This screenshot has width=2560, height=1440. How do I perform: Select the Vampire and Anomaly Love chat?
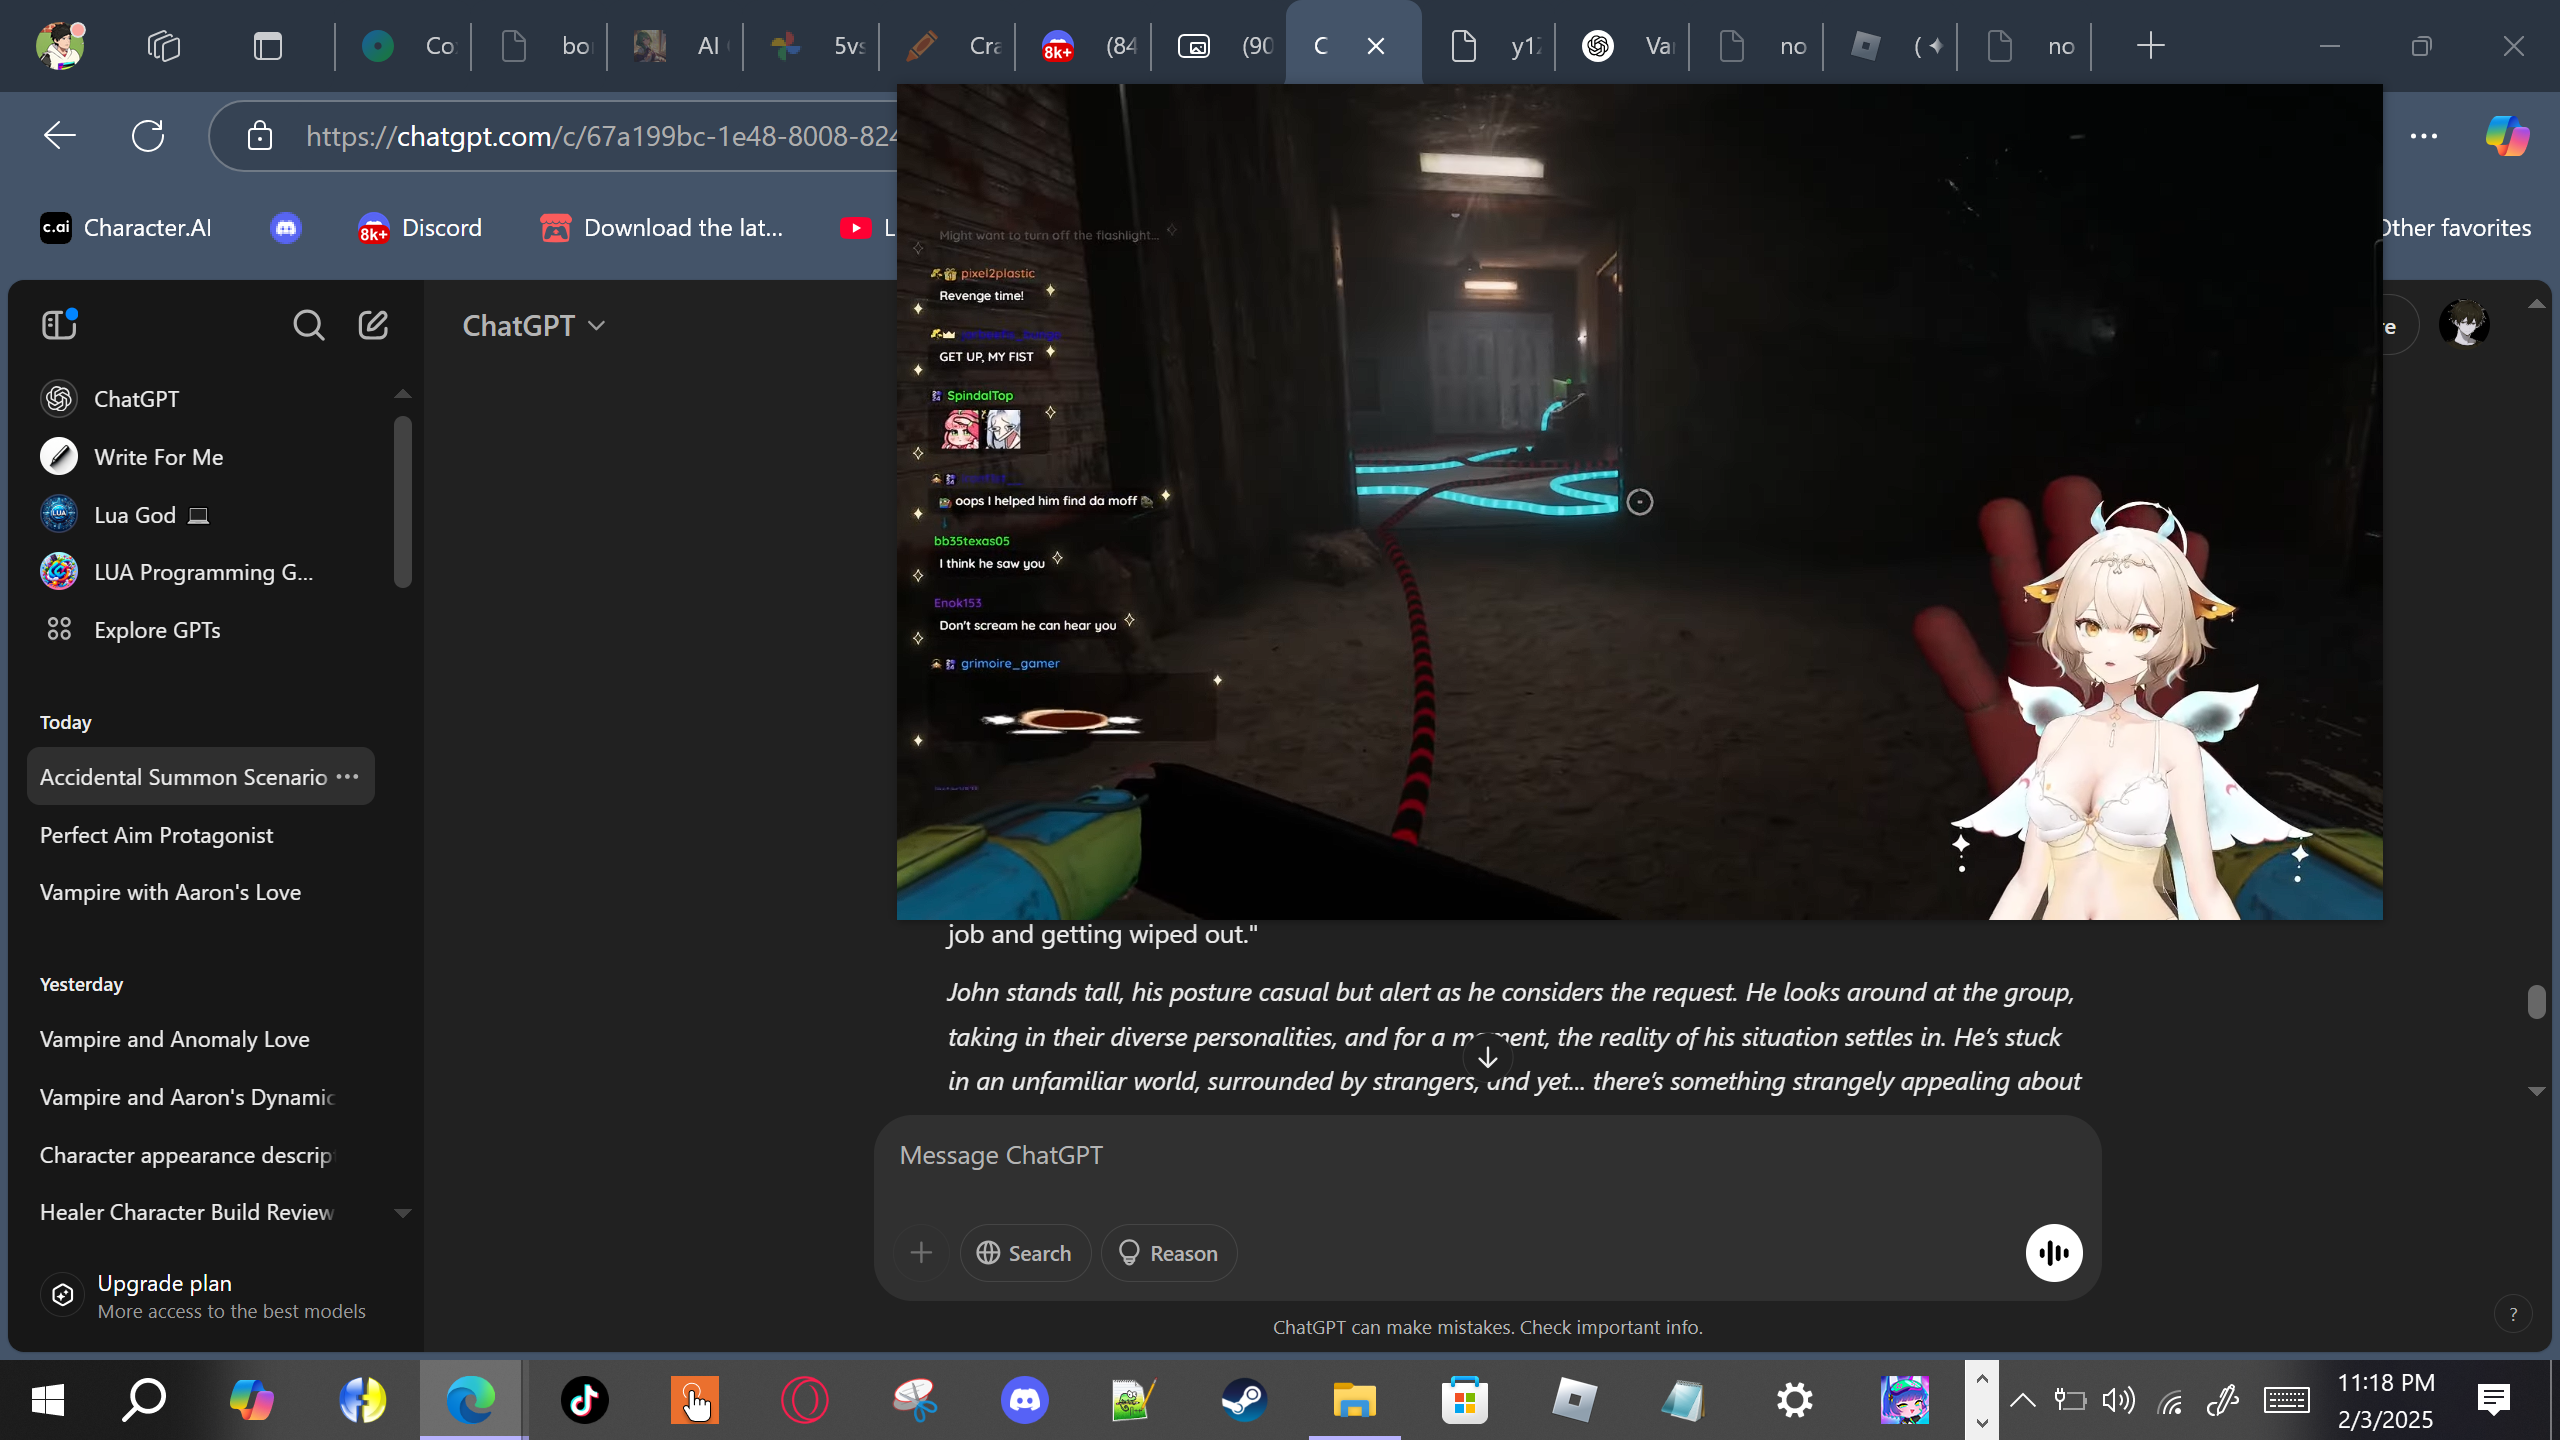200,1039
